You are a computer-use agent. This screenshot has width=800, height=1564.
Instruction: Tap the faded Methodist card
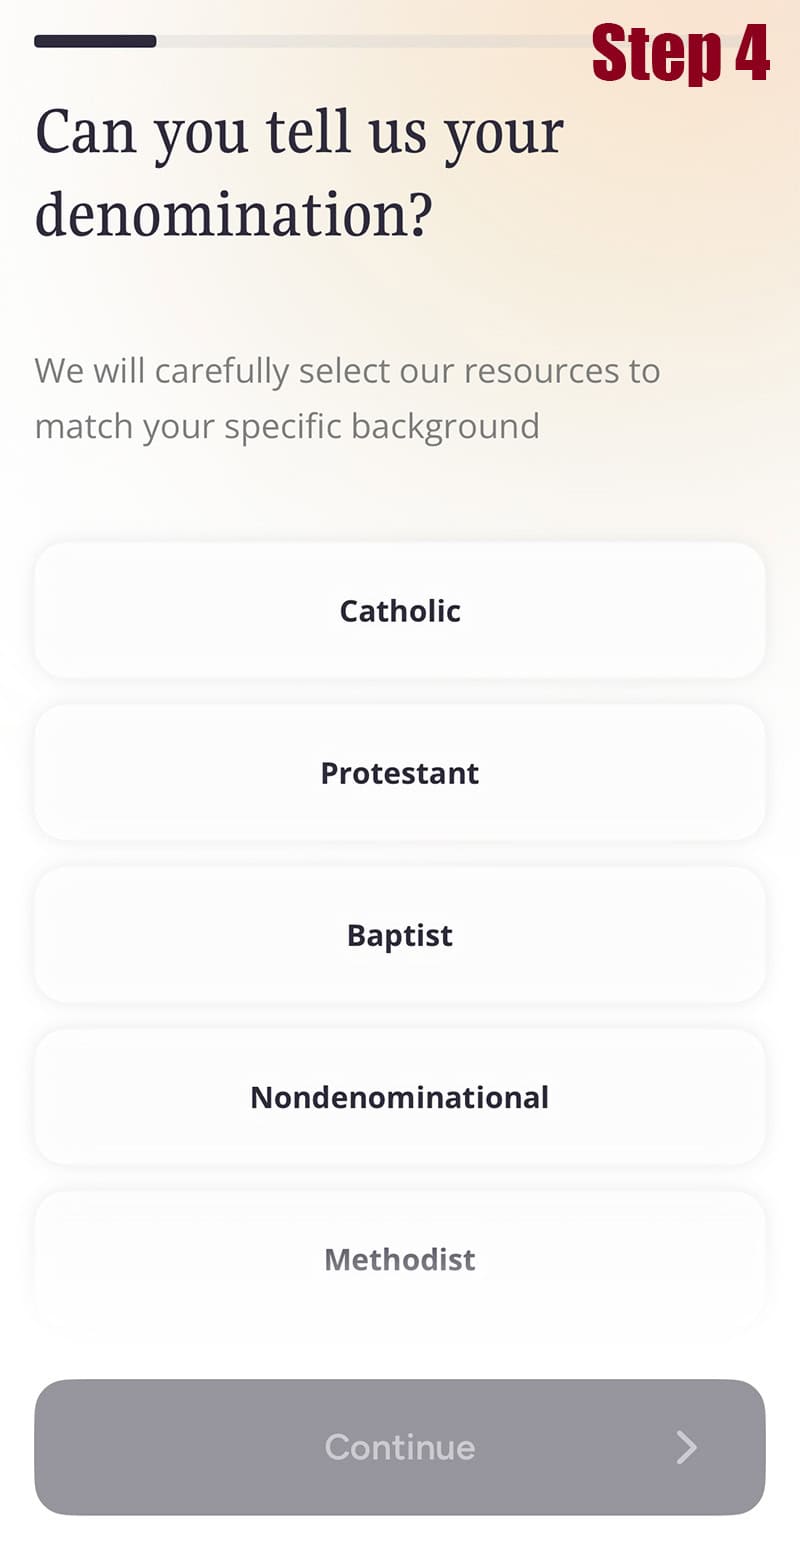point(400,1258)
